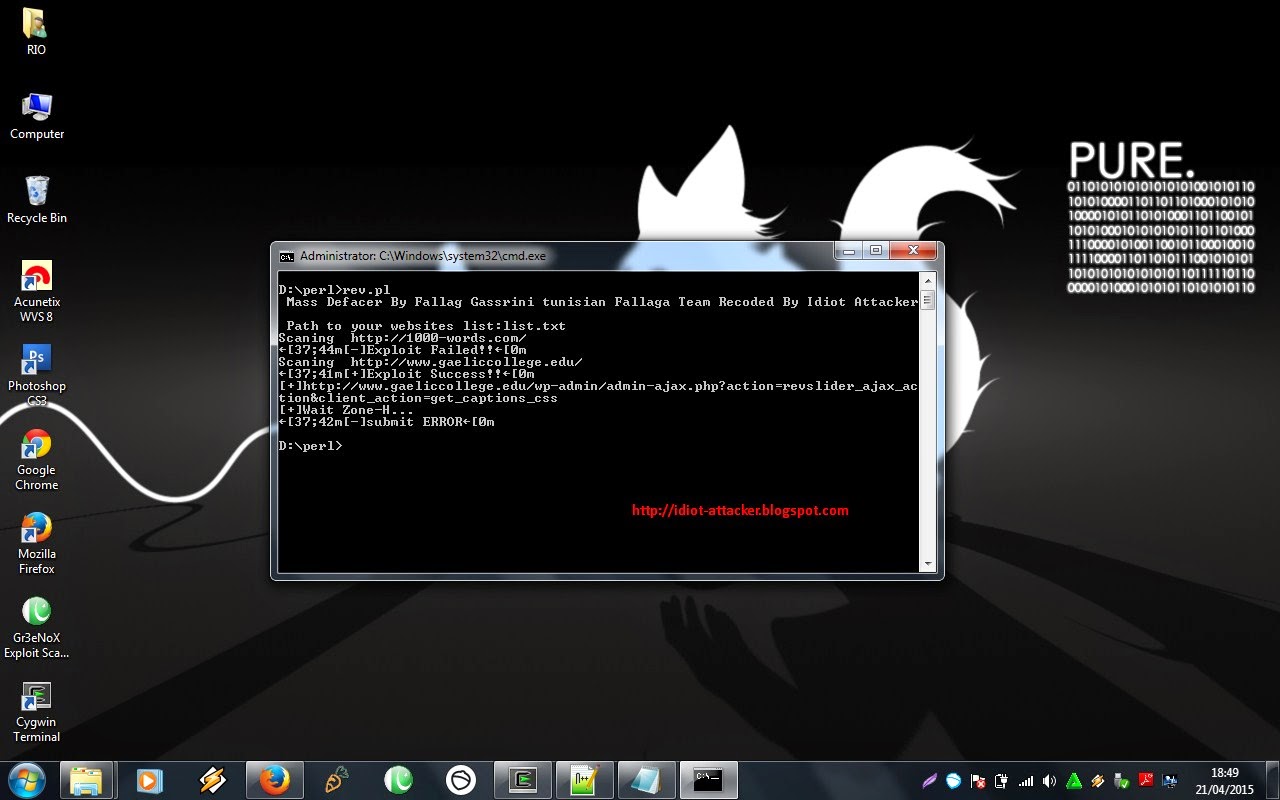
Task: Maximize the cmd.exe window
Action: 876,251
